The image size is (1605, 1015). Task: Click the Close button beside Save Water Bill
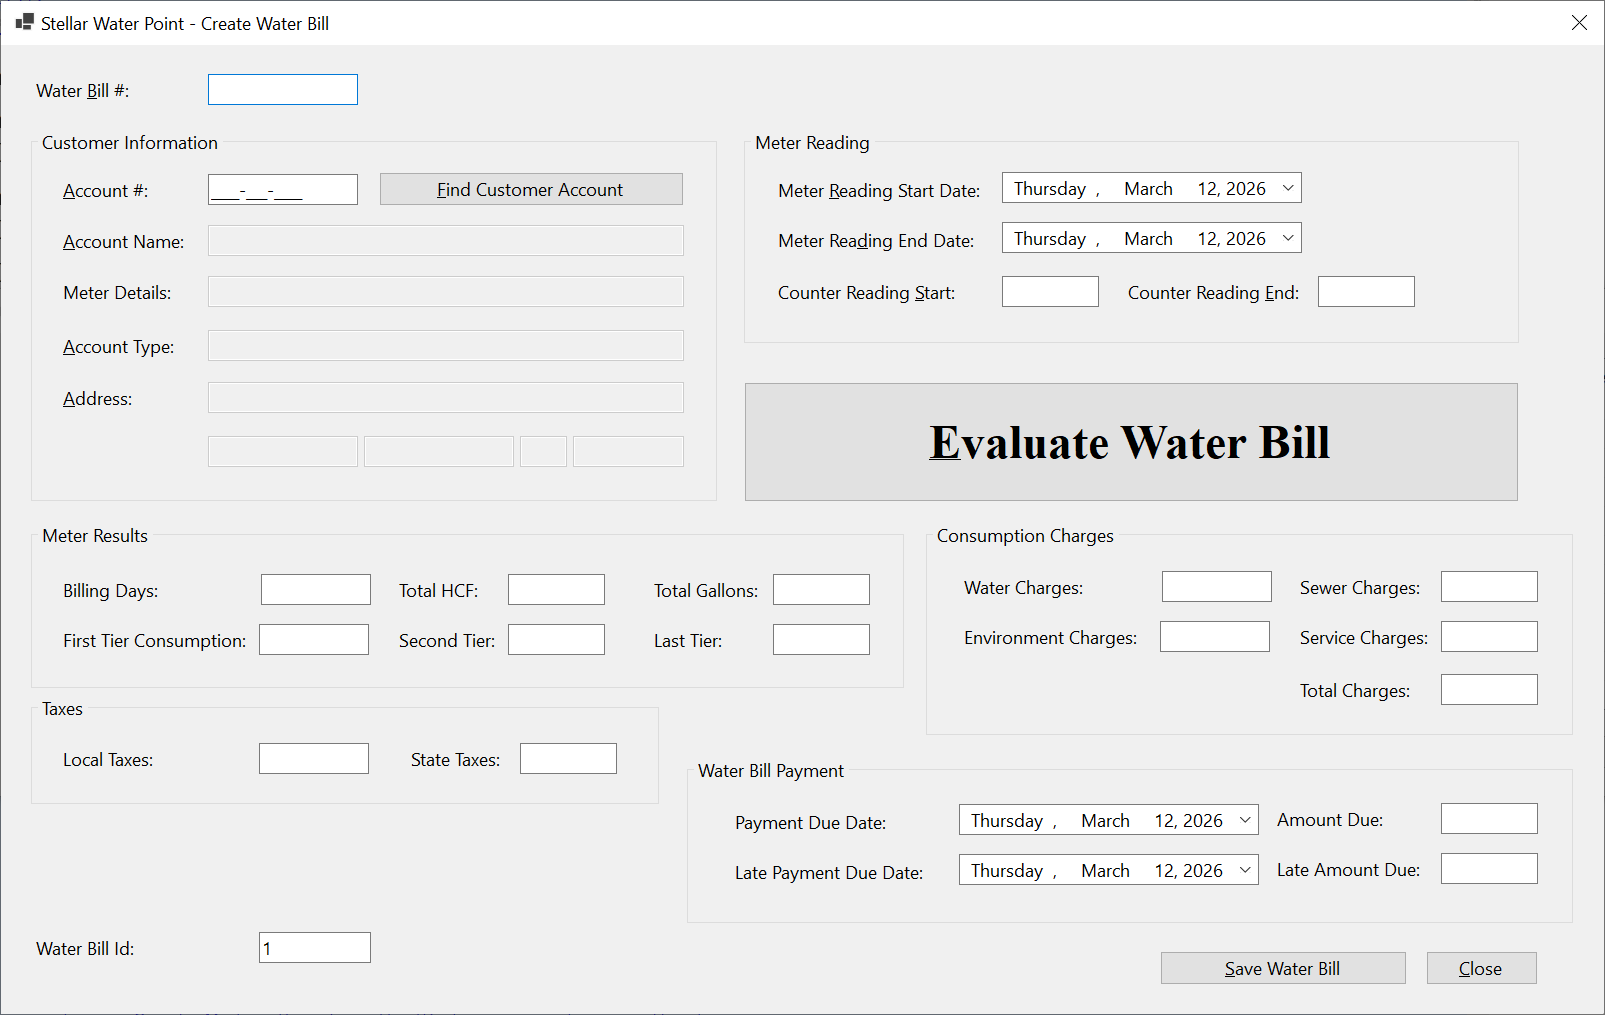click(x=1481, y=968)
